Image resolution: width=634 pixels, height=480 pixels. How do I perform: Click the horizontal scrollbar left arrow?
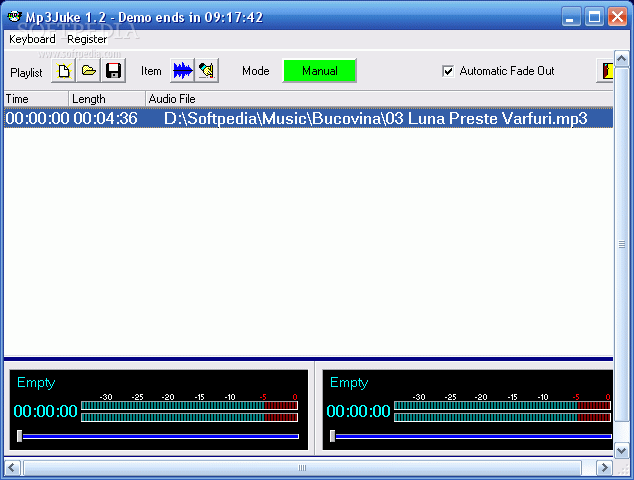tap(11, 468)
